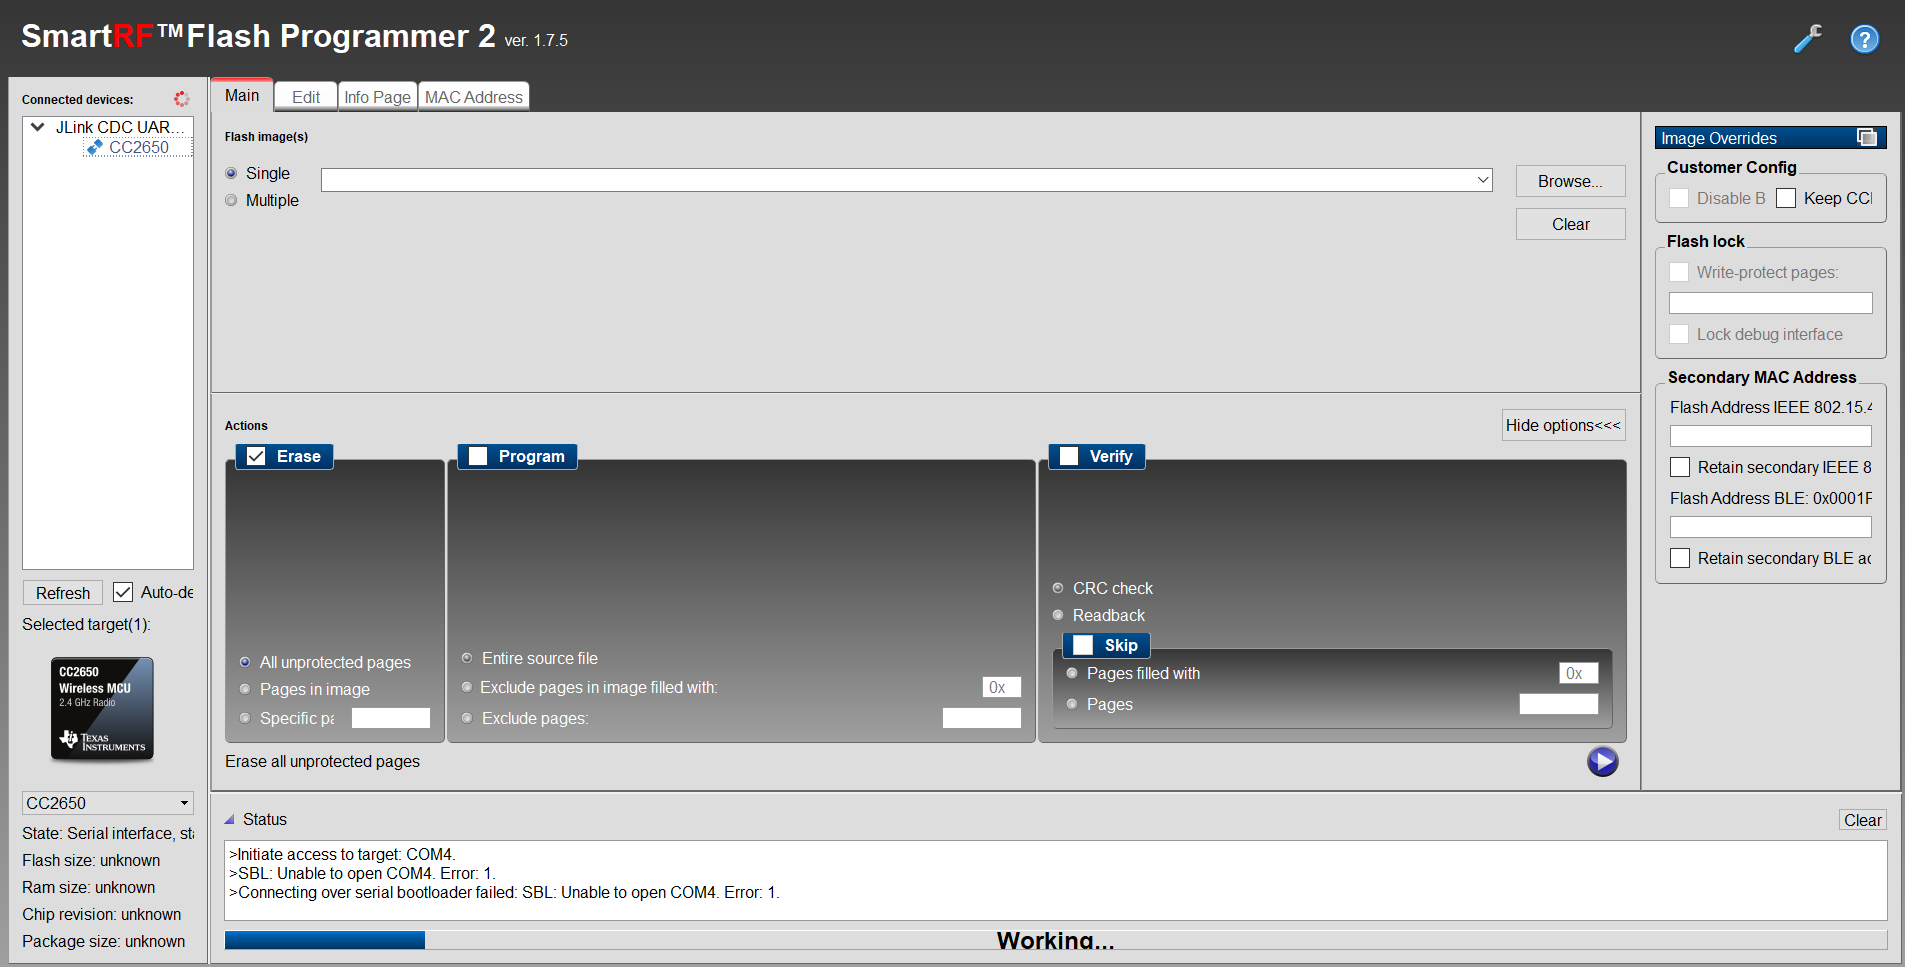Screen dimensions: 1905x967
Task: Click the Skip pages filled-with value field
Action: (1579, 673)
